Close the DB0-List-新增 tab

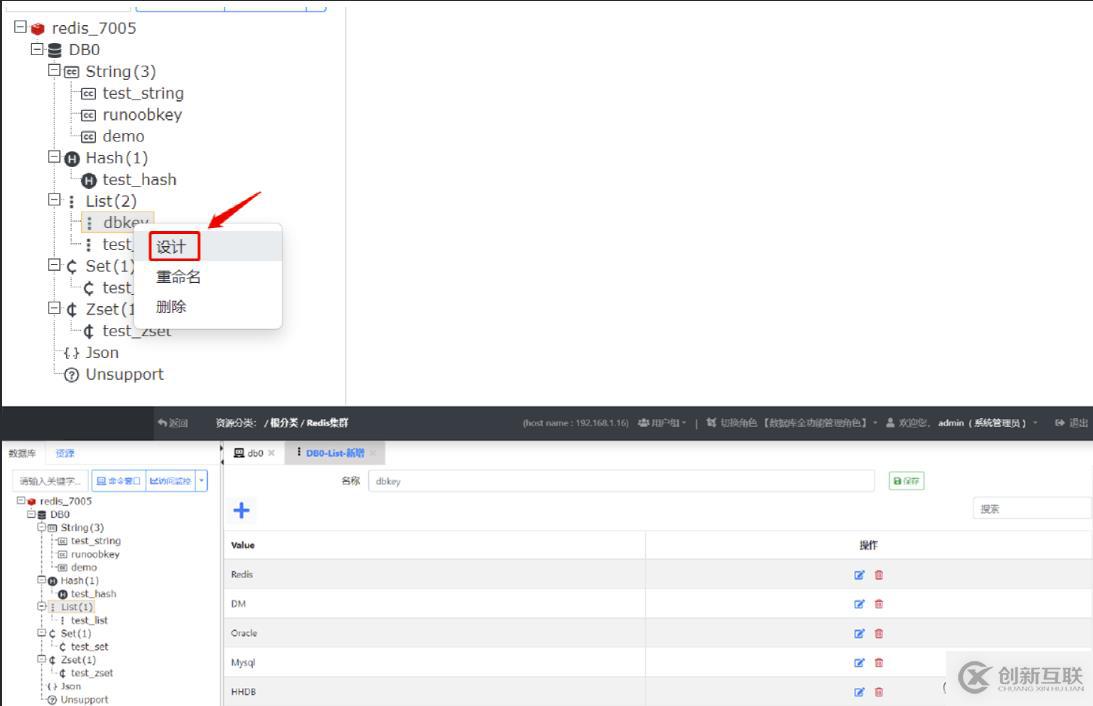(372, 453)
